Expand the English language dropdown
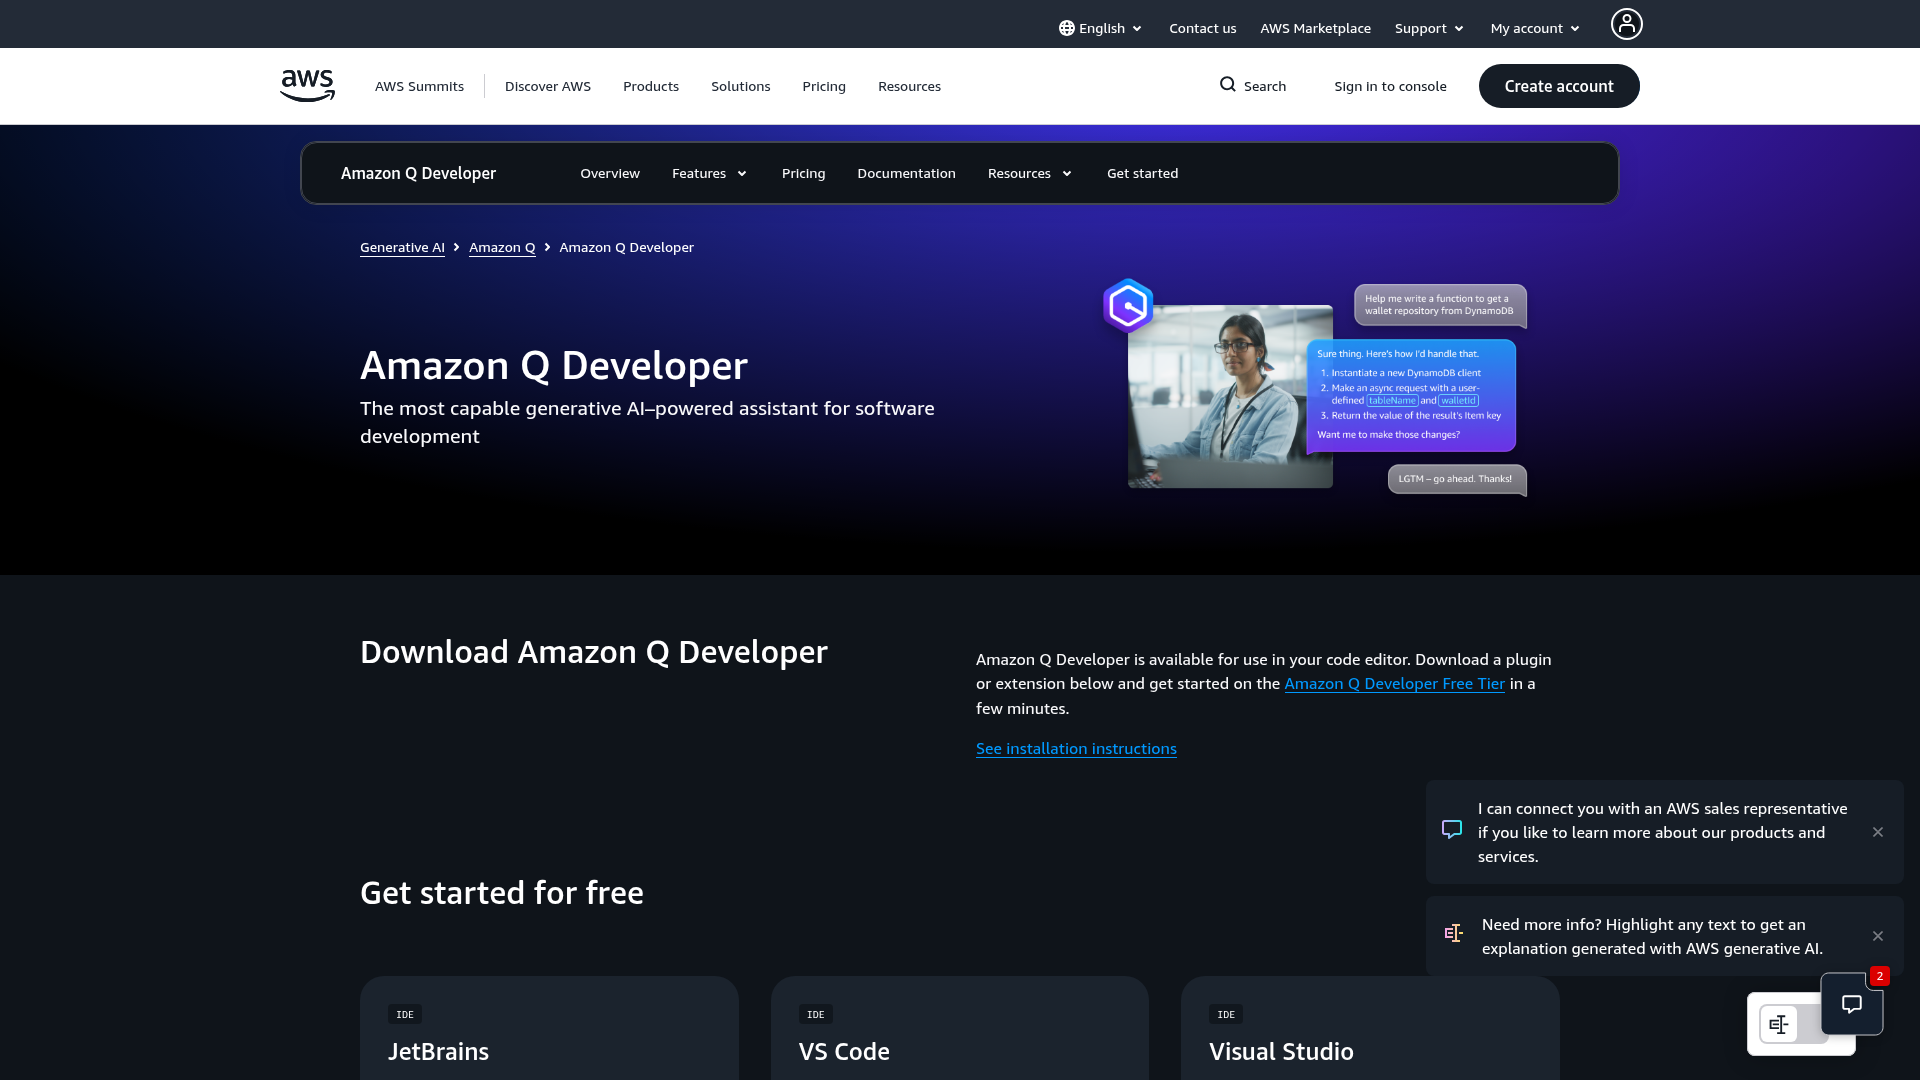The height and width of the screenshot is (1080, 1920). point(1100,28)
